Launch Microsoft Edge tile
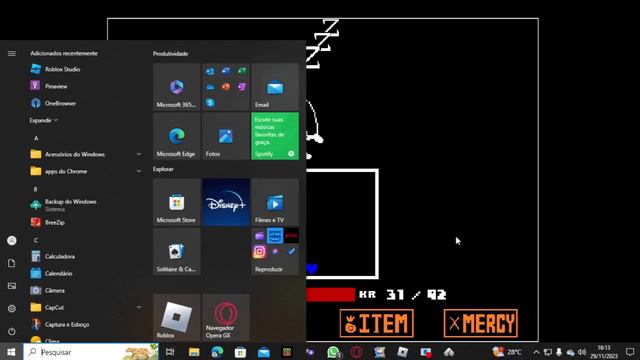 tap(177, 136)
